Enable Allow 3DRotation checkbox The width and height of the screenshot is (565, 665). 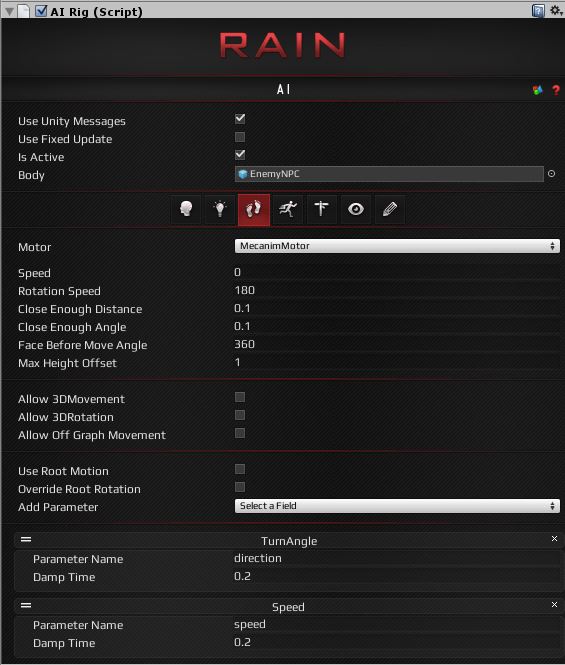(x=240, y=415)
